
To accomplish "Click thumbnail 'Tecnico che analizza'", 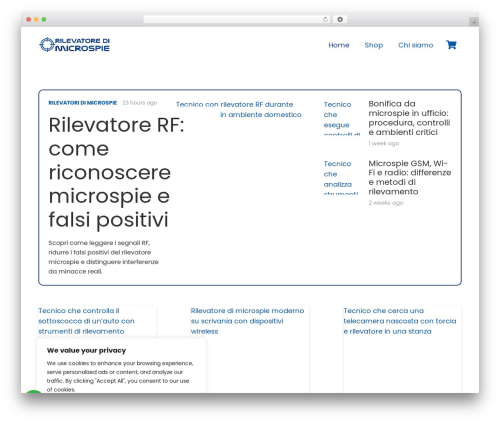I will (341, 177).
